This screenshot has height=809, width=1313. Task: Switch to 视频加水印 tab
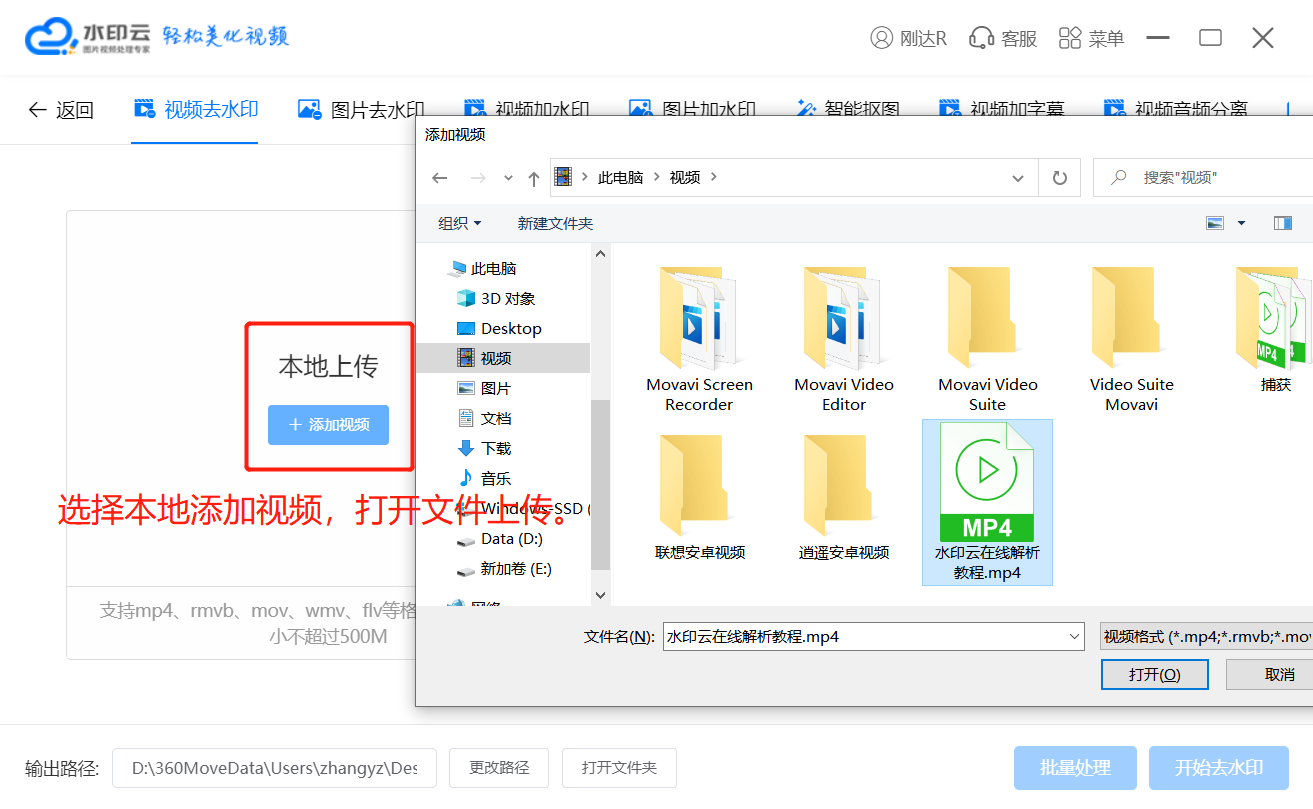[526, 110]
